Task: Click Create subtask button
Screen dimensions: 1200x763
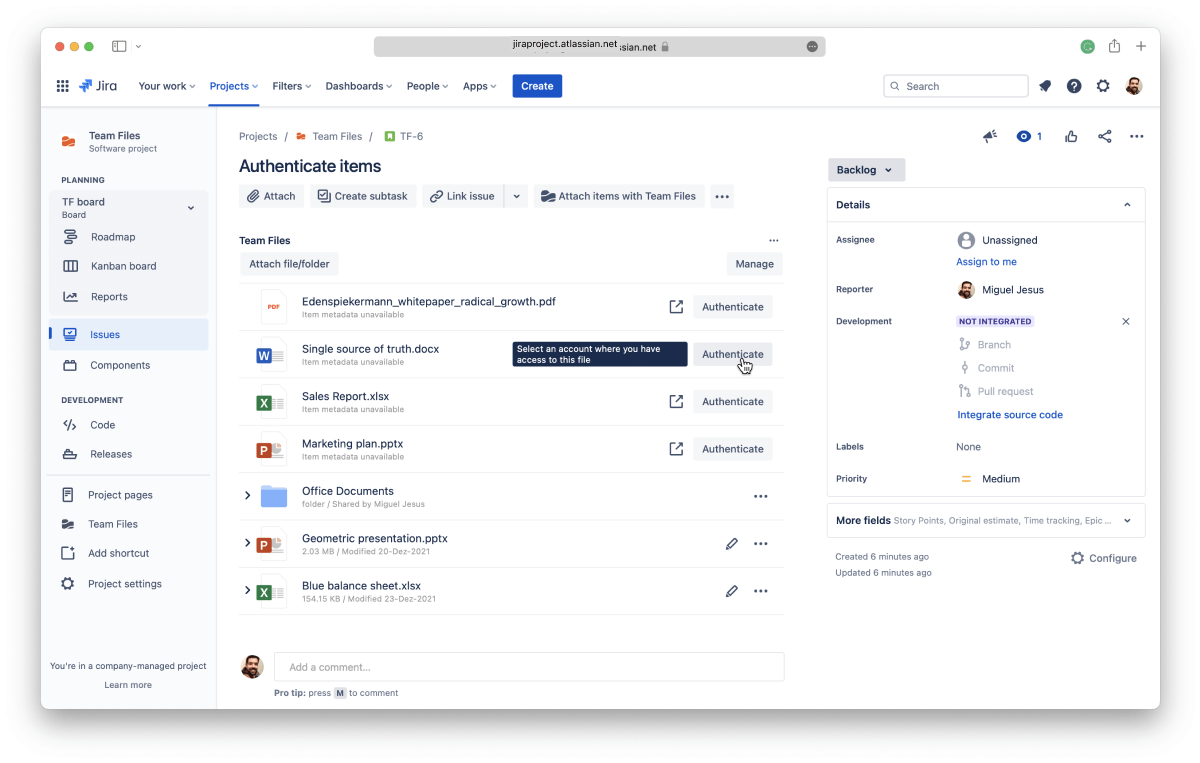Action: click(363, 196)
